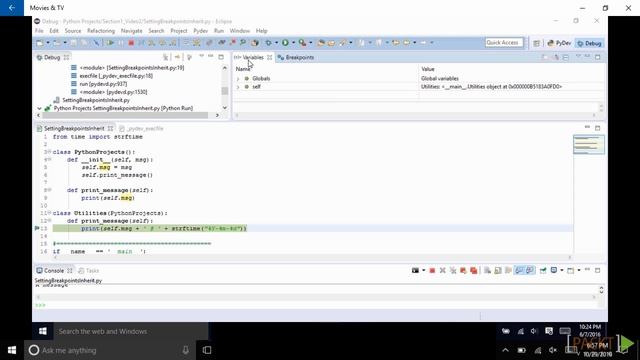Click the Cortana microphone icon
The image size is (640, 360).
[x=185, y=350]
